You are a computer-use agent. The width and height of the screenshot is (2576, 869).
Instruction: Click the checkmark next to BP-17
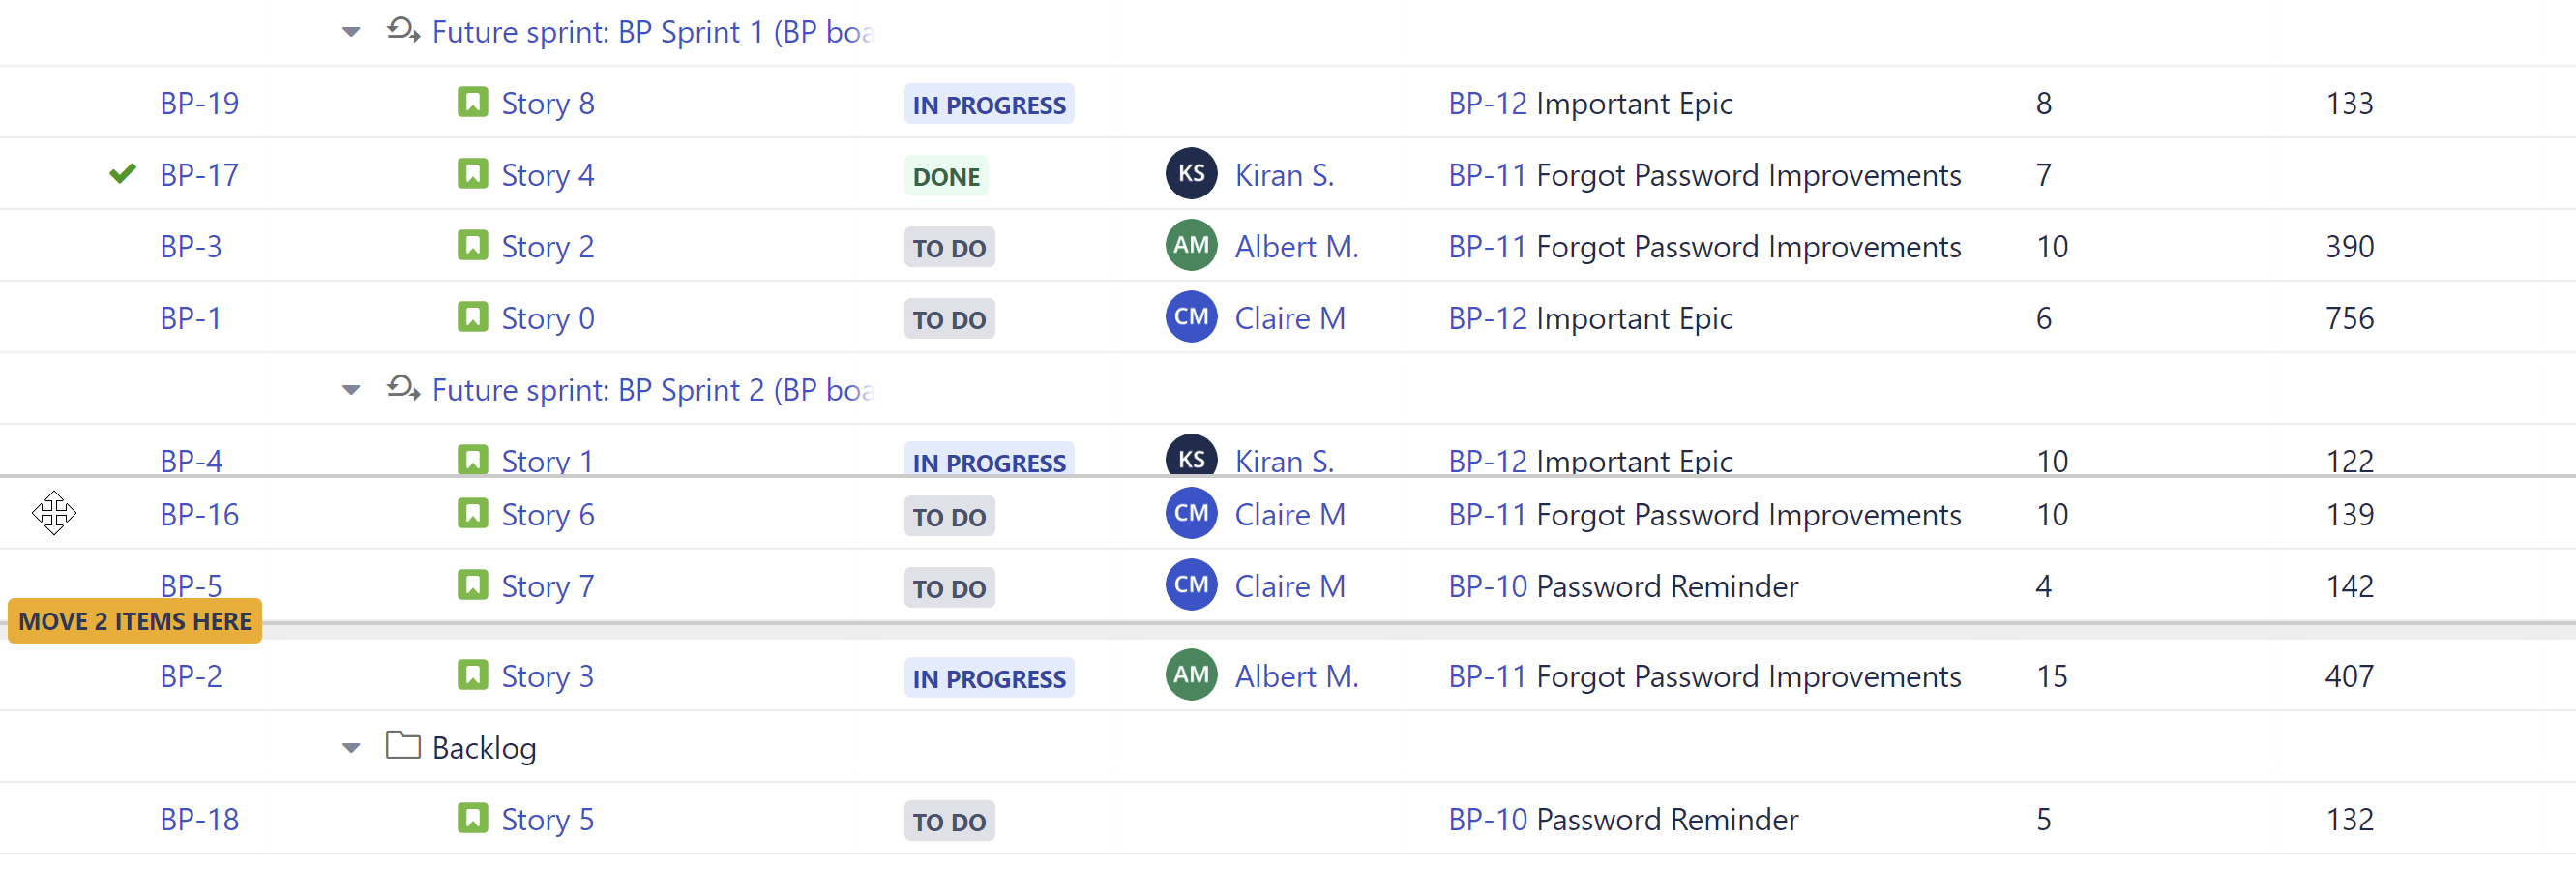(x=121, y=173)
